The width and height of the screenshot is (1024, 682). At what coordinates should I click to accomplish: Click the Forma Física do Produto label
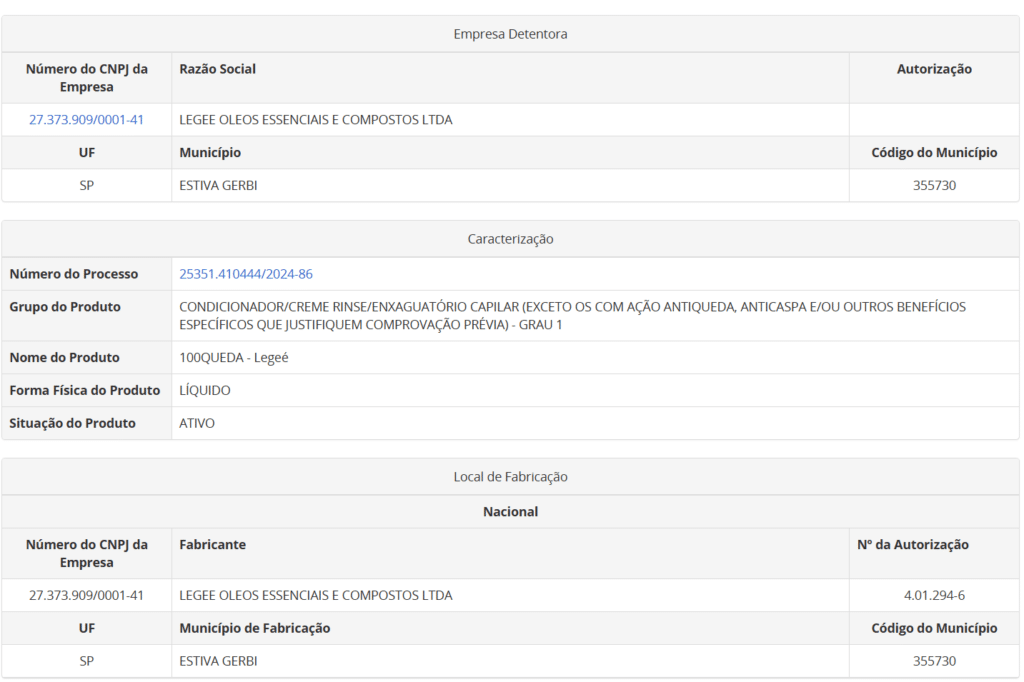click(85, 391)
